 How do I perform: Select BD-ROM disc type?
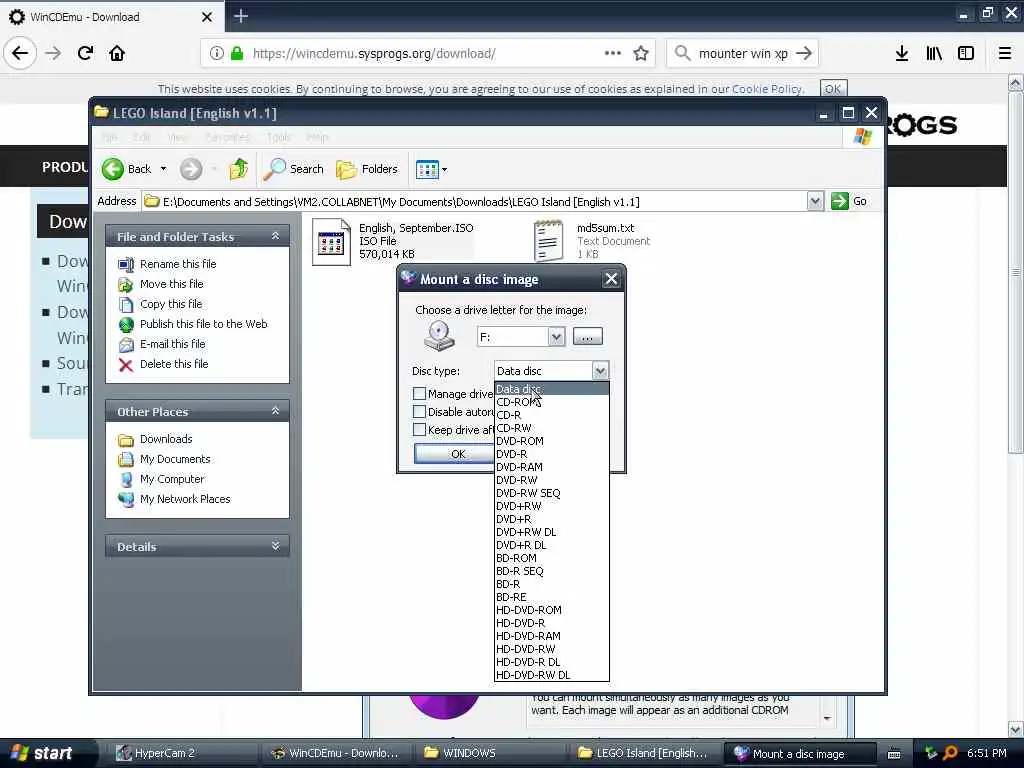tap(552, 558)
